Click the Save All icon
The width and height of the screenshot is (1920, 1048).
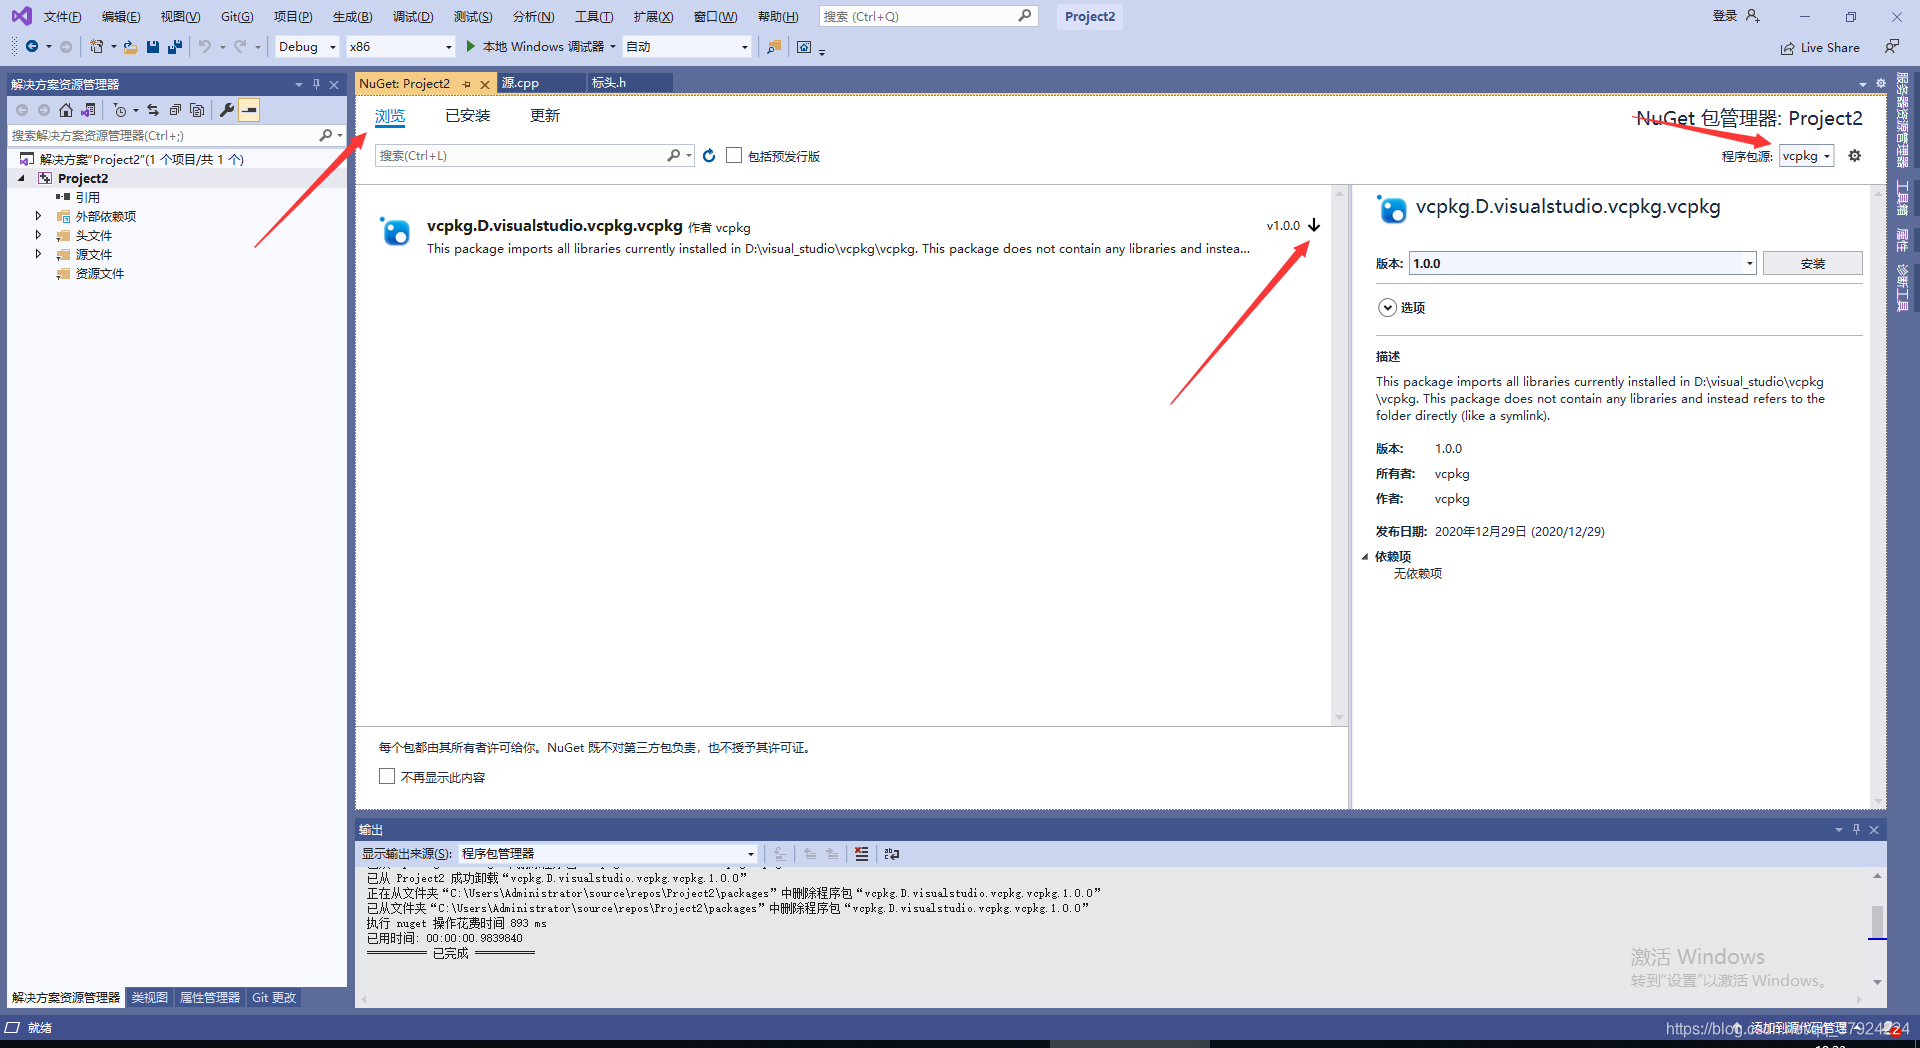point(175,47)
